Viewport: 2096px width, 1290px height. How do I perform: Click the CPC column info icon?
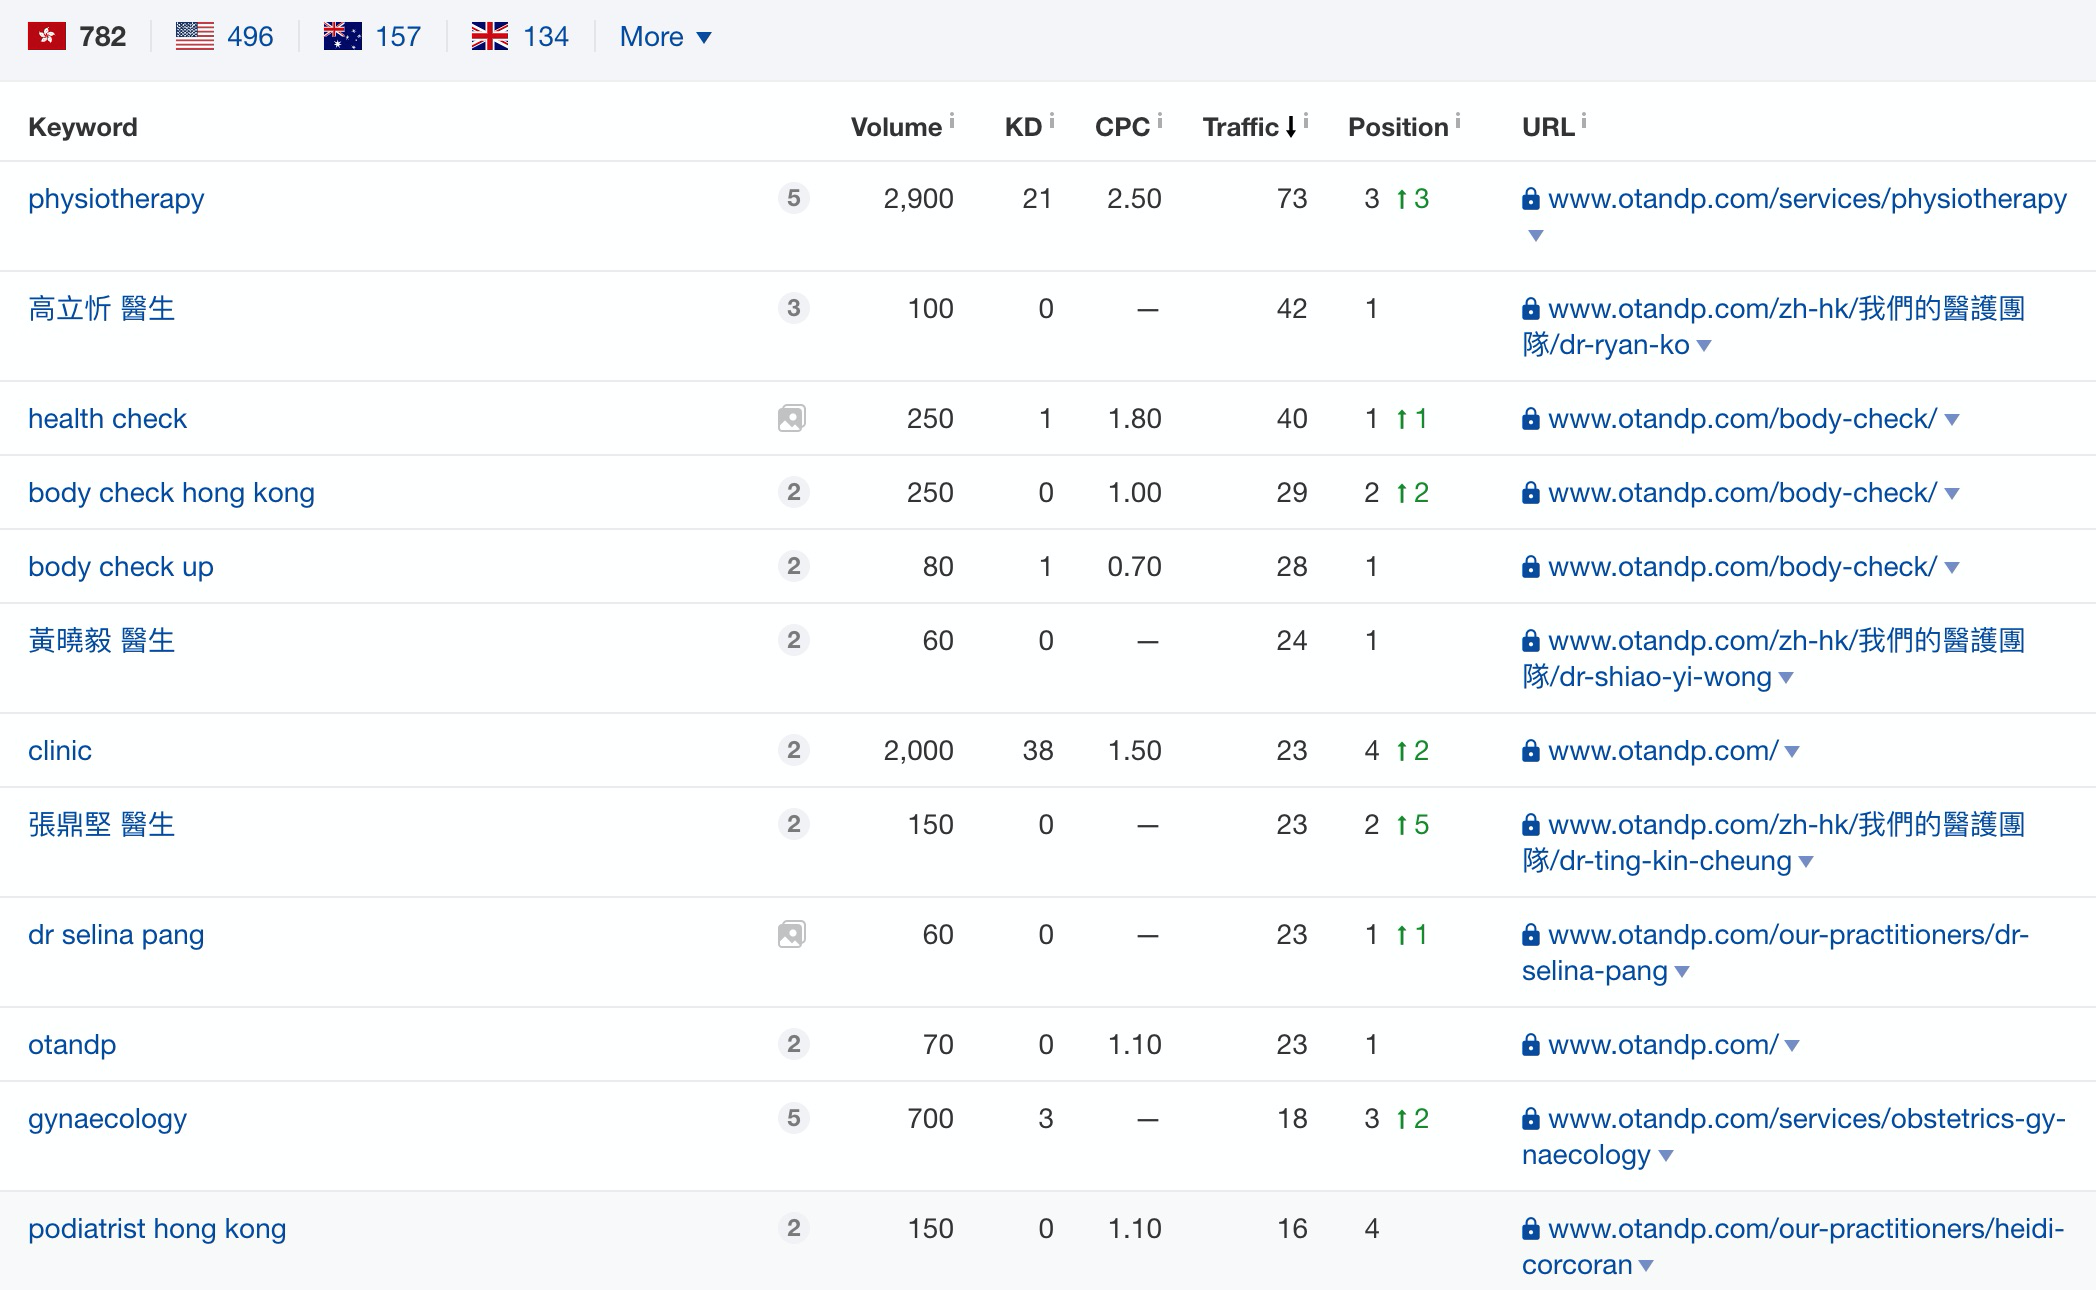pyautogui.click(x=1160, y=121)
